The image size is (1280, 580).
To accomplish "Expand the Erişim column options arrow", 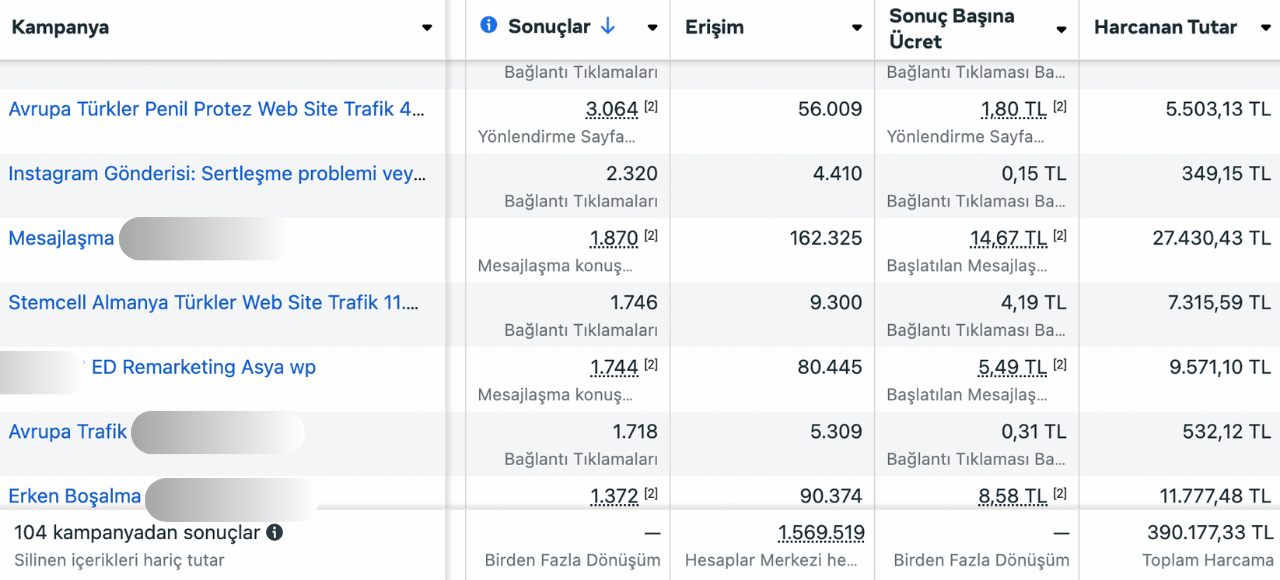I will tap(857, 28).
